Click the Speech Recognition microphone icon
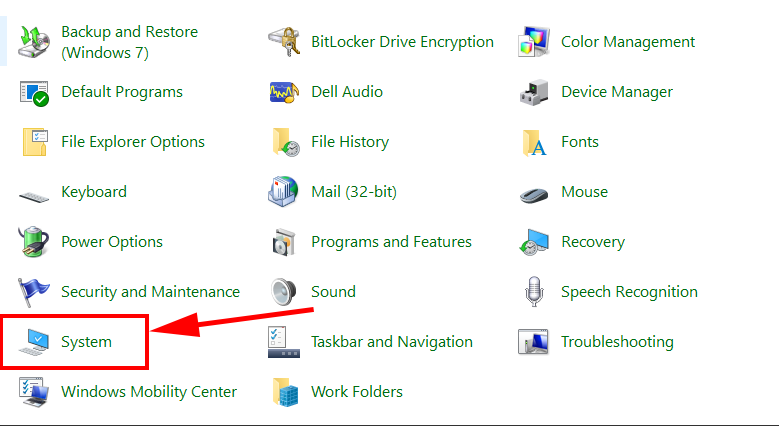Image resolution: width=779 pixels, height=426 pixels. (x=534, y=292)
